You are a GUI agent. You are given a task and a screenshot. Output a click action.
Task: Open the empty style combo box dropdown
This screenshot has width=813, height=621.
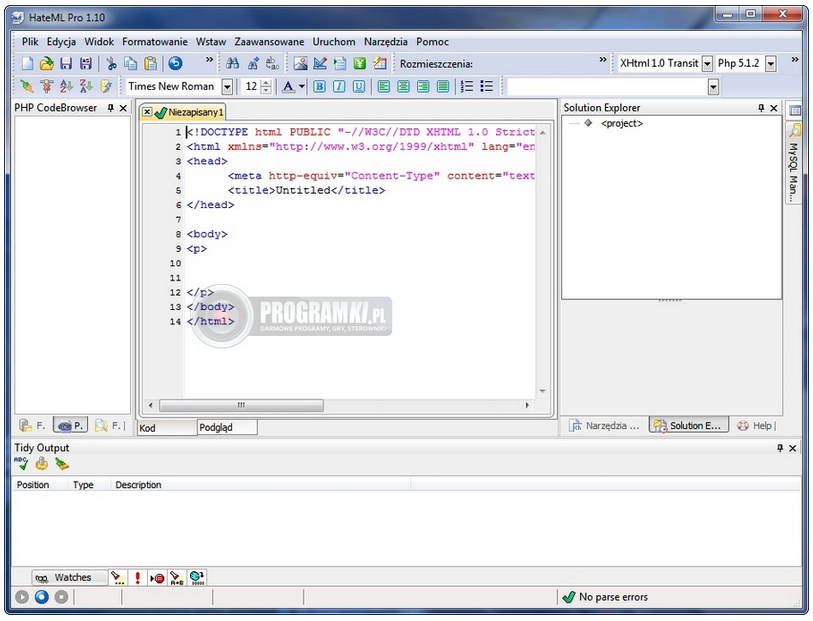(x=713, y=87)
